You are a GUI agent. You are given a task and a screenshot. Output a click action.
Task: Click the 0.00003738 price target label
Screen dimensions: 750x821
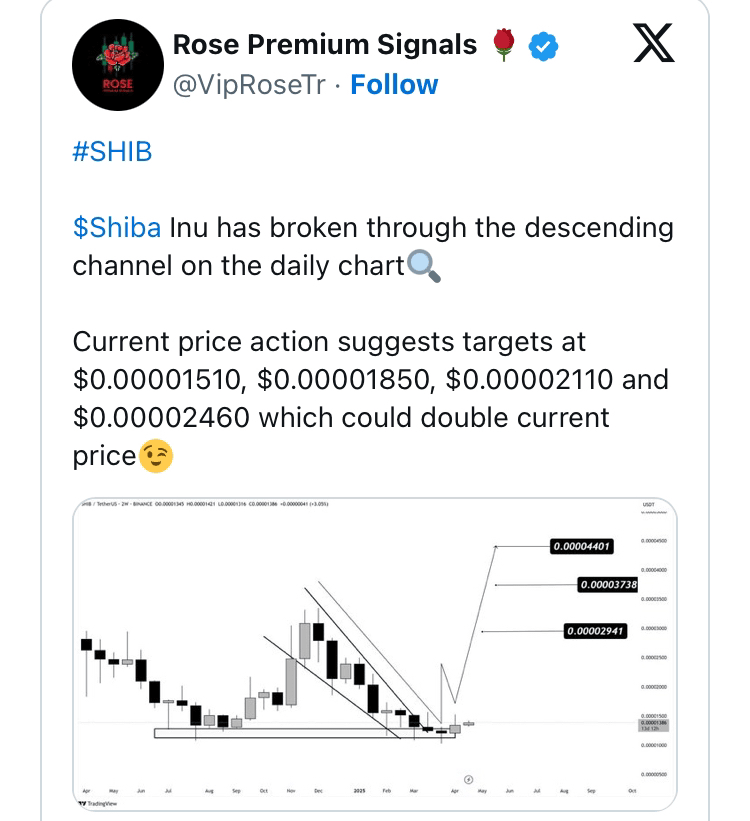pos(607,584)
